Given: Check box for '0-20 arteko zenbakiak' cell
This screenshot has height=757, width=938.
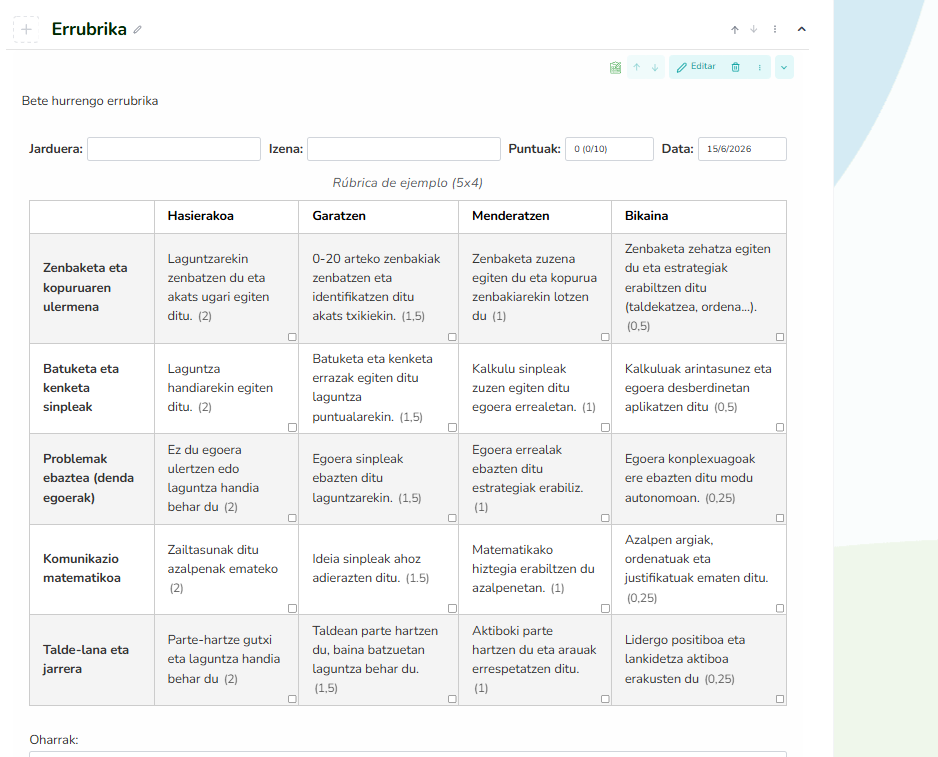Looking at the screenshot, I should [452, 337].
